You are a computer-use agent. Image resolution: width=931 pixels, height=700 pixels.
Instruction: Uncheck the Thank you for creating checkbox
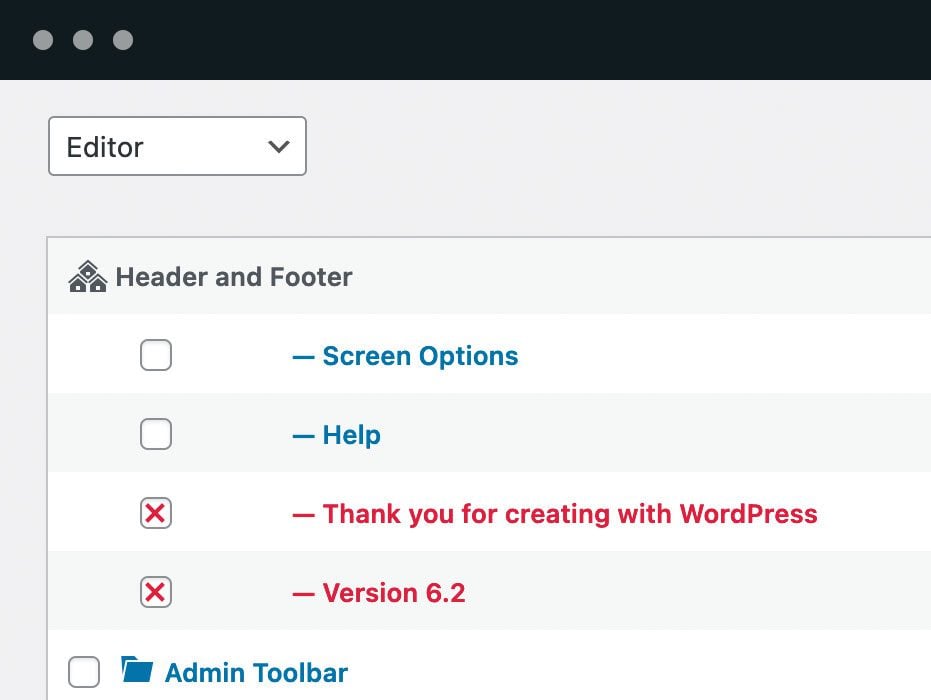pos(156,514)
